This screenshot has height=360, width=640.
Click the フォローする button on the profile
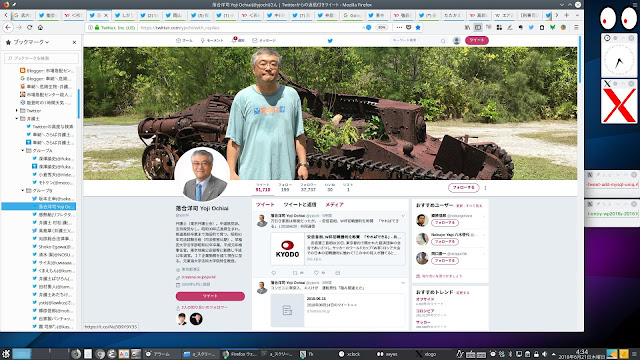[x=464, y=188]
